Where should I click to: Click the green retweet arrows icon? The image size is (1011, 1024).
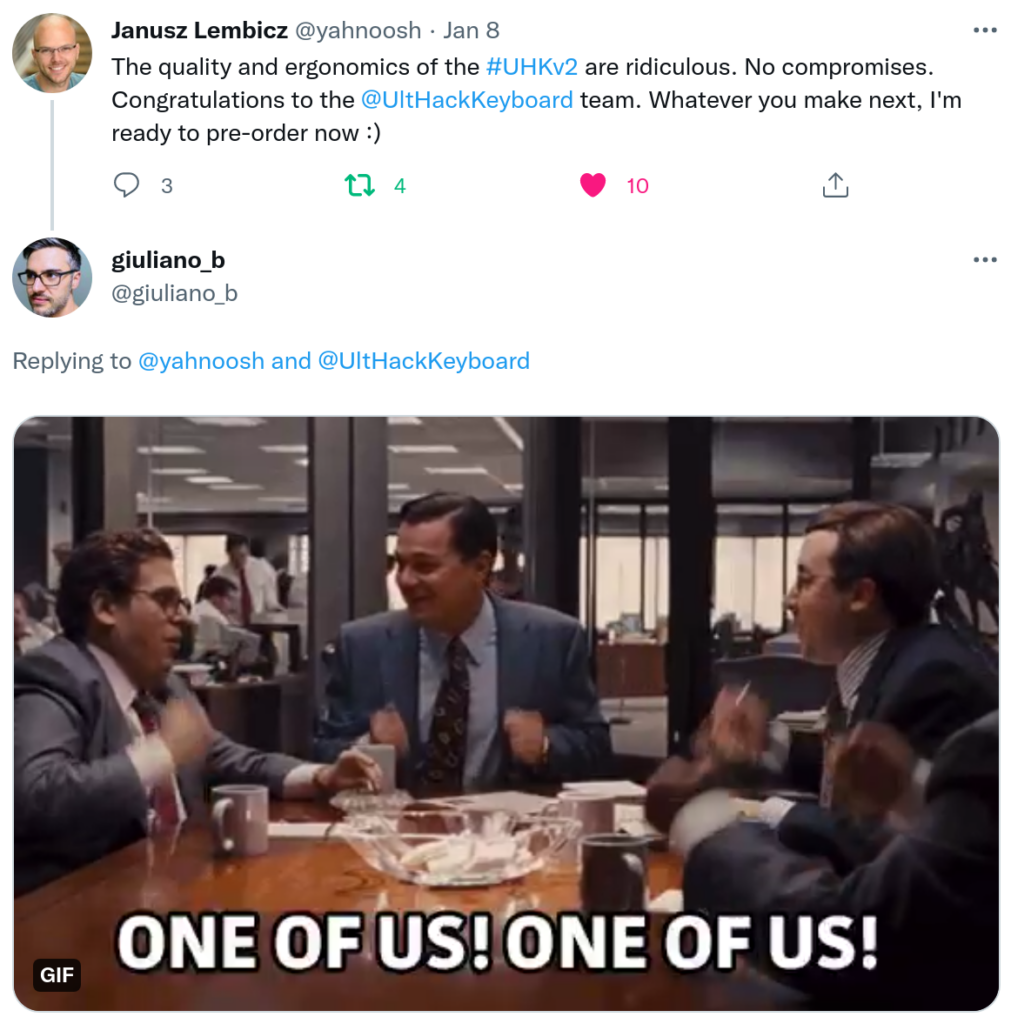point(359,185)
